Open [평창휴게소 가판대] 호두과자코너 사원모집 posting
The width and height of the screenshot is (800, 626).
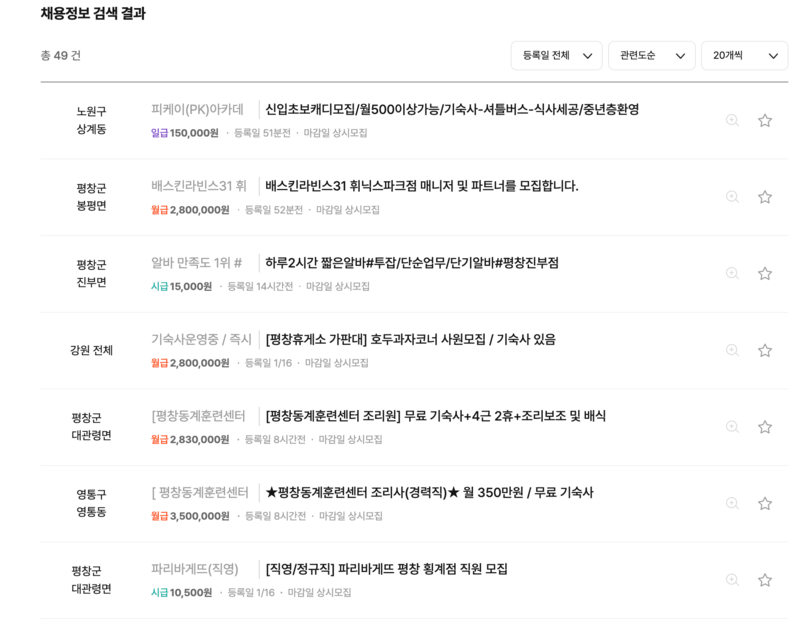tap(411, 339)
